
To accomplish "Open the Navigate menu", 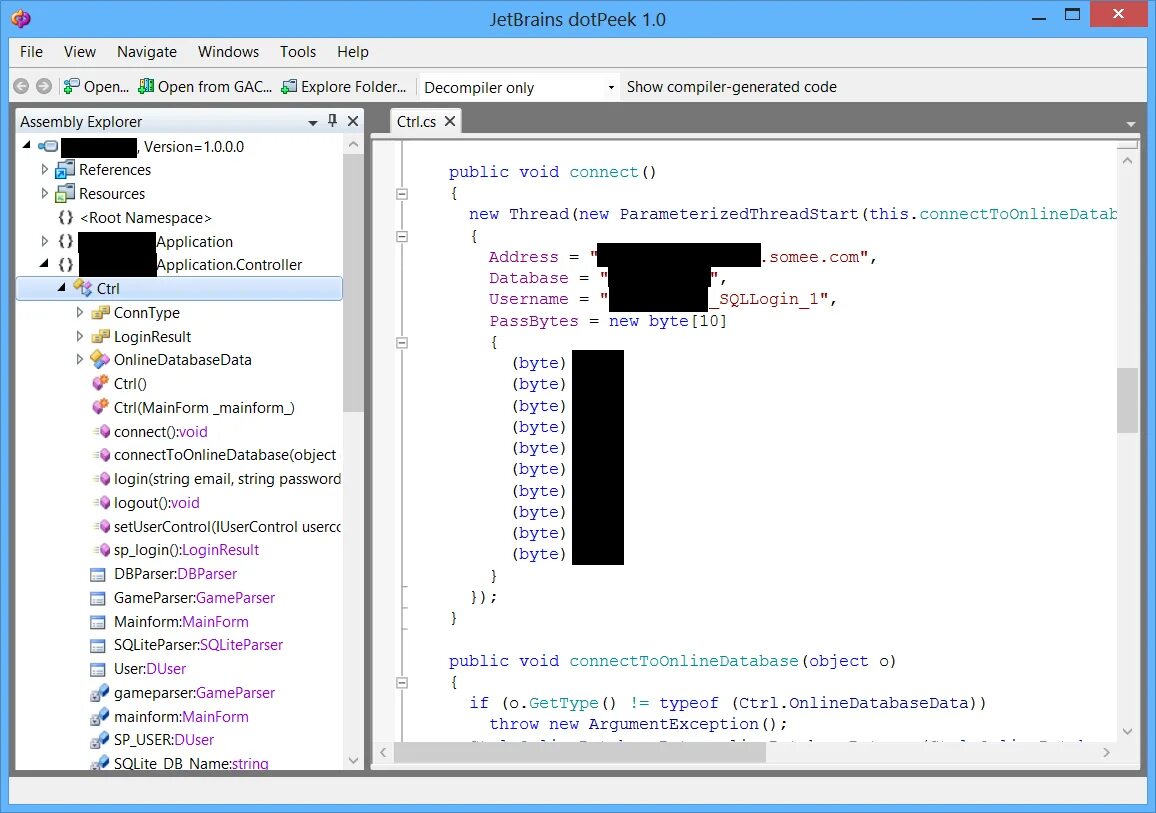I will point(147,52).
